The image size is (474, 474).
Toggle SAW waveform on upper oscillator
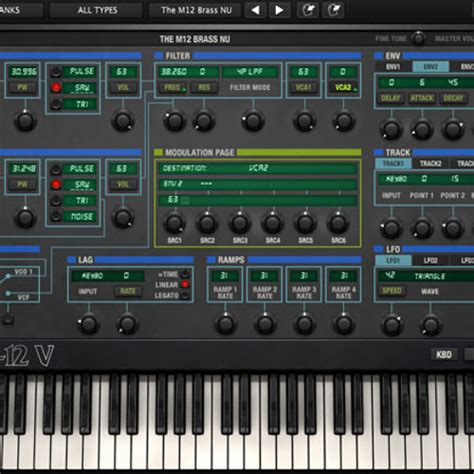56,87
